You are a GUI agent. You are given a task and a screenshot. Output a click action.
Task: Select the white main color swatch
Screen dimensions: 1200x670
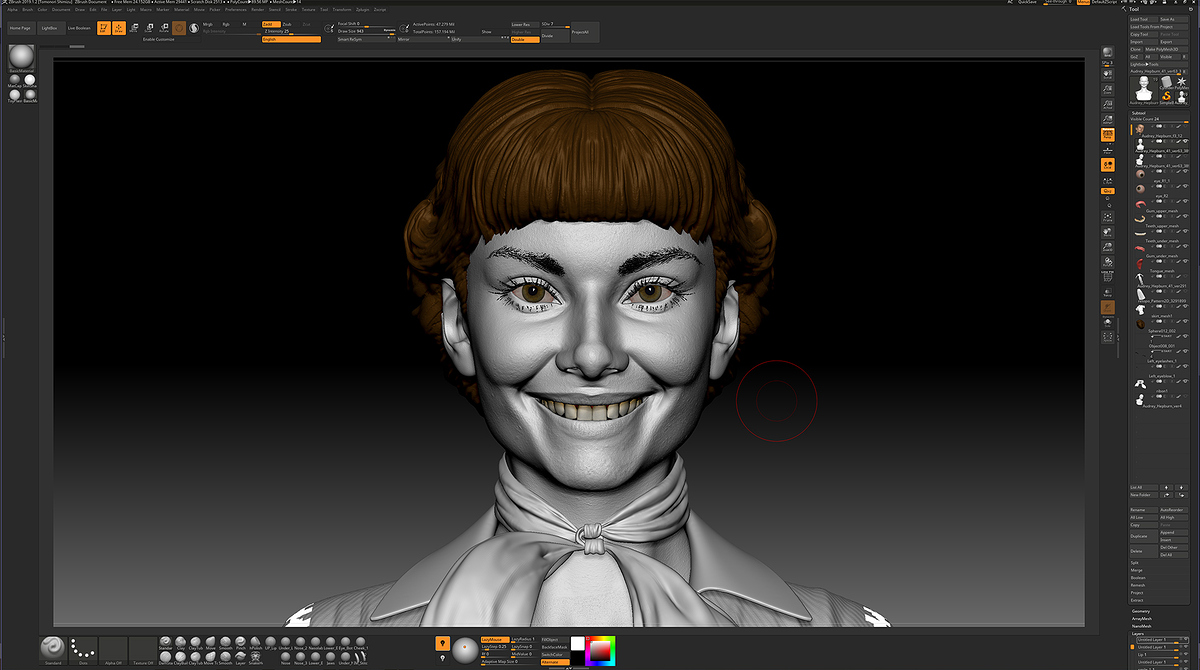point(577,643)
